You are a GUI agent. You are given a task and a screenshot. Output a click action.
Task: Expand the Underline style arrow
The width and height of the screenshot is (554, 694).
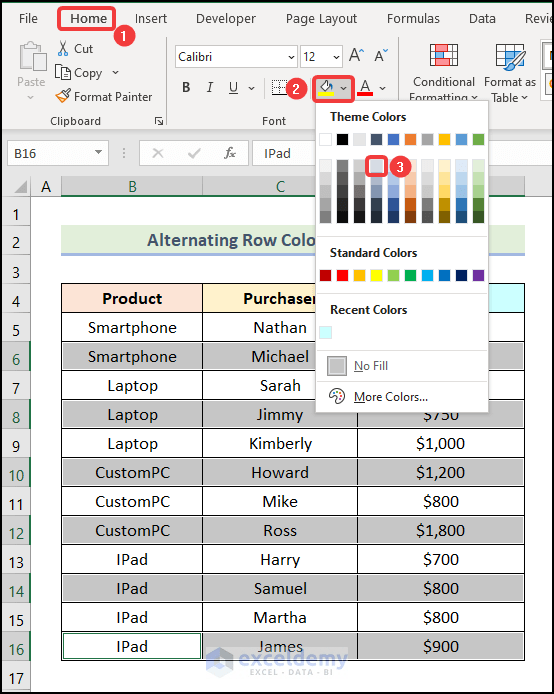click(251, 88)
